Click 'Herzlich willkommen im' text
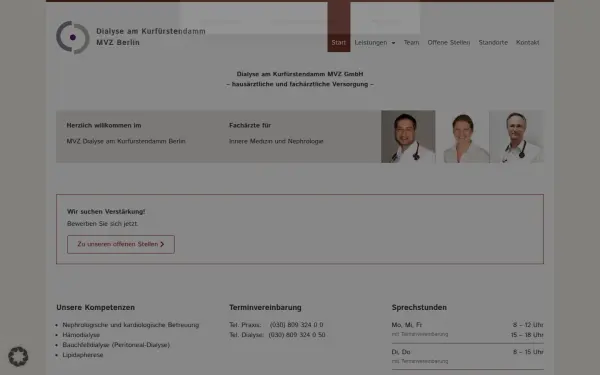Image resolution: width=600 pixels, height=375 pixels. point(104,125)
